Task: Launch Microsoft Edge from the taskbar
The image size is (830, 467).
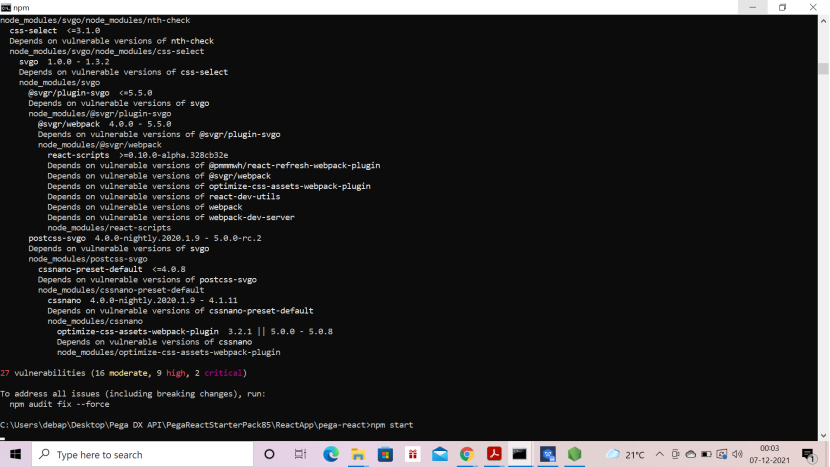Action: 331,454
